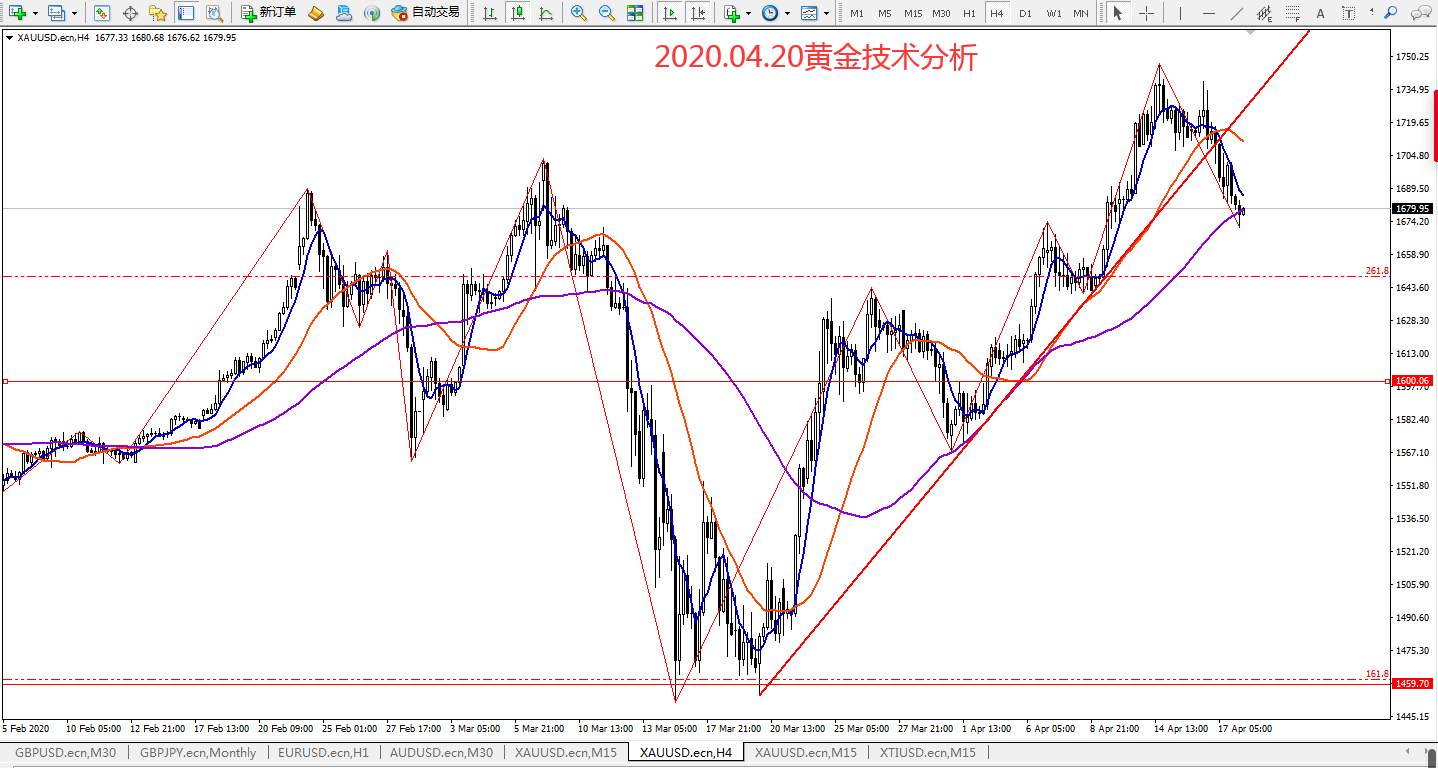Select the M30 timeframe button
Screen dimensions: 1438x768
coord(941,13)
